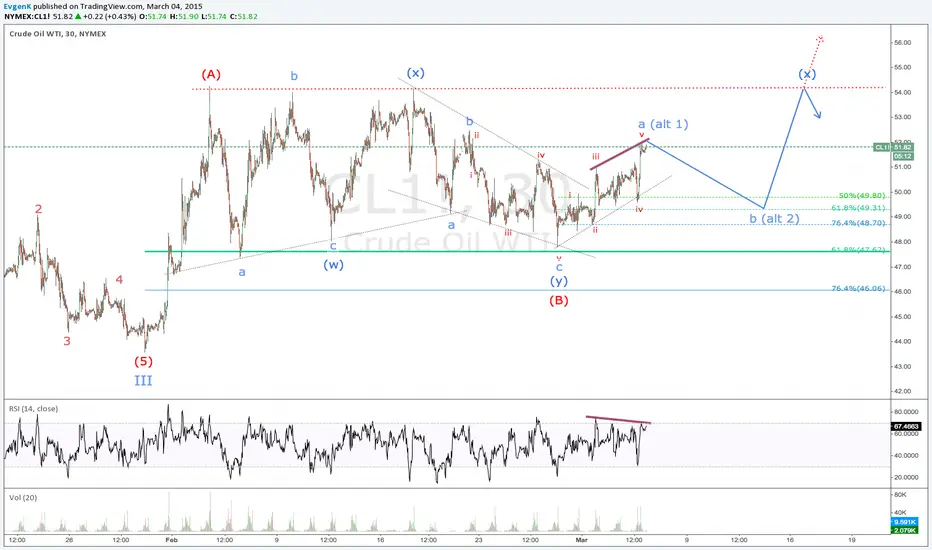Click the '23' date on time axis
Image resolution: width=932 pixels, height=550 pixels.
coord(478,540)
